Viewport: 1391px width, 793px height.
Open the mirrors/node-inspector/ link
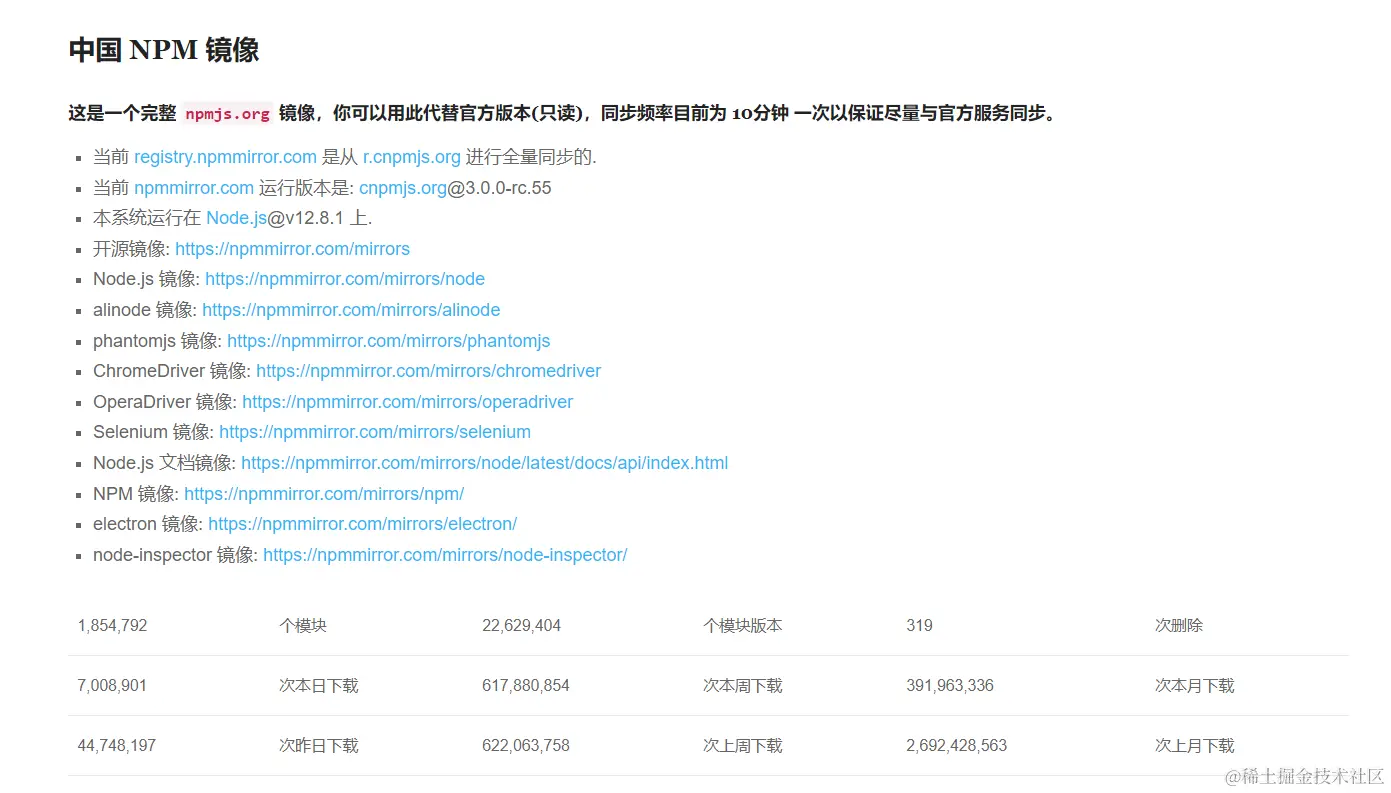pyautogui.click(x=445, y=555)
